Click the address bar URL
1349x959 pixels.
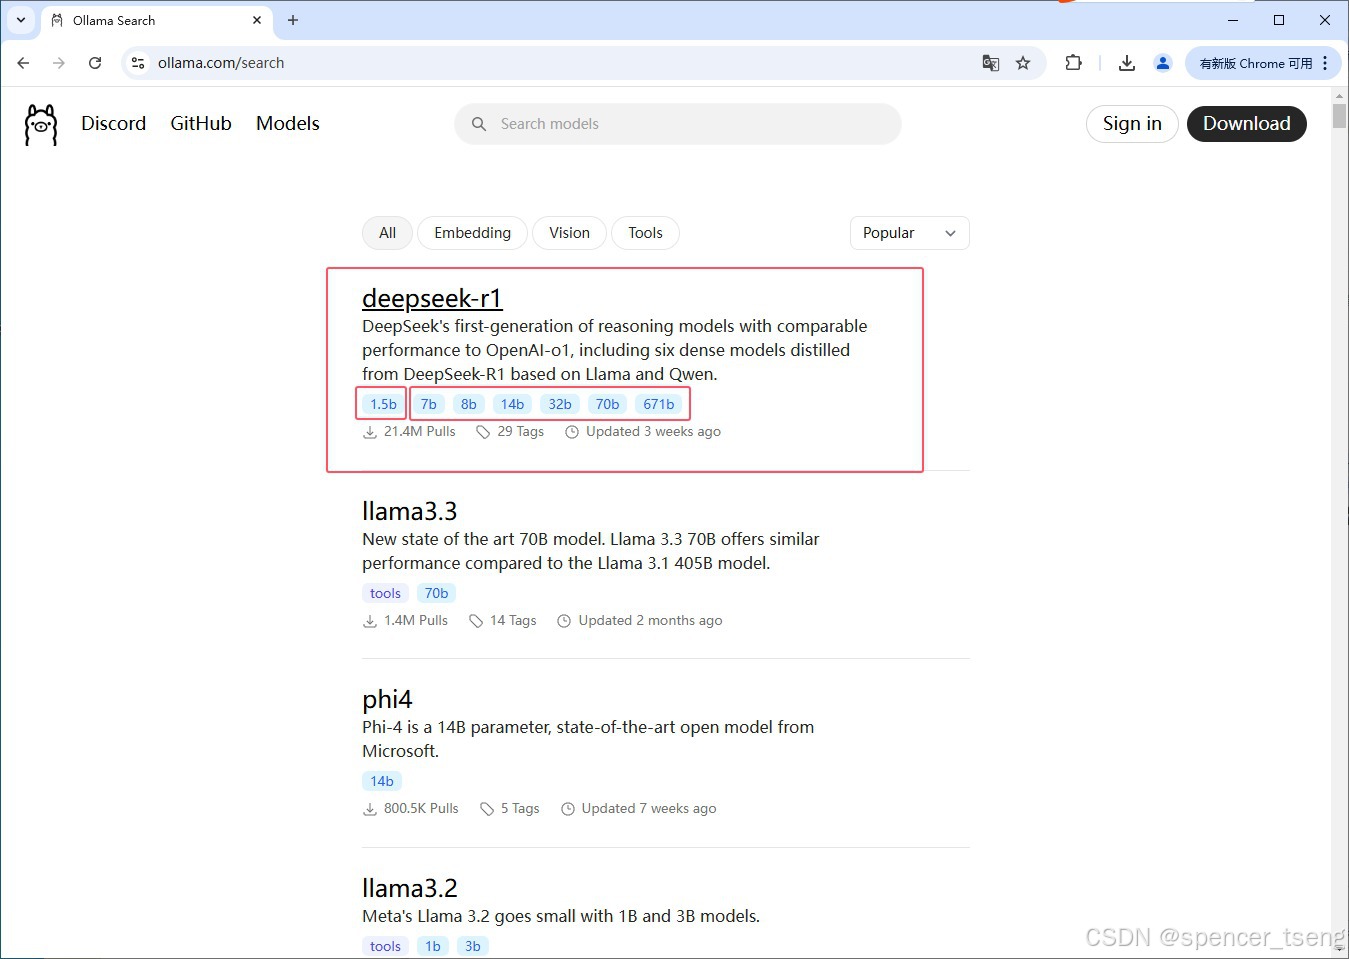221,63
